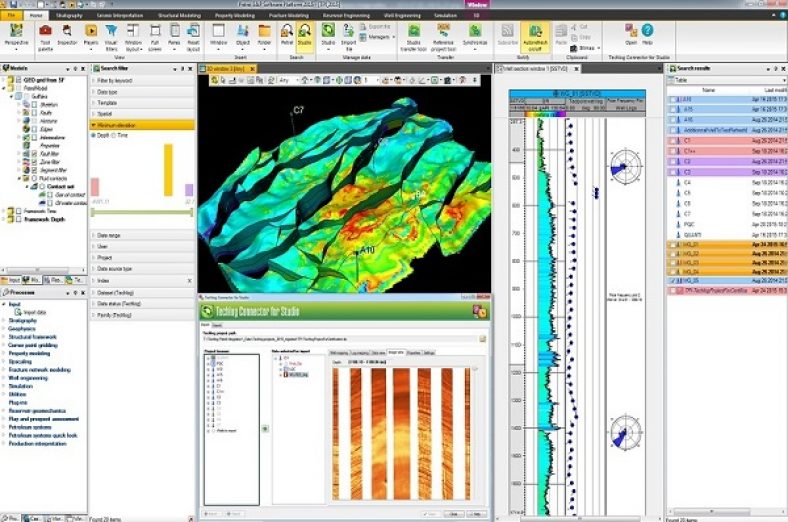Click the Studio search icon
The height and width of the screenshot is (522, 788).
point(304,35)
